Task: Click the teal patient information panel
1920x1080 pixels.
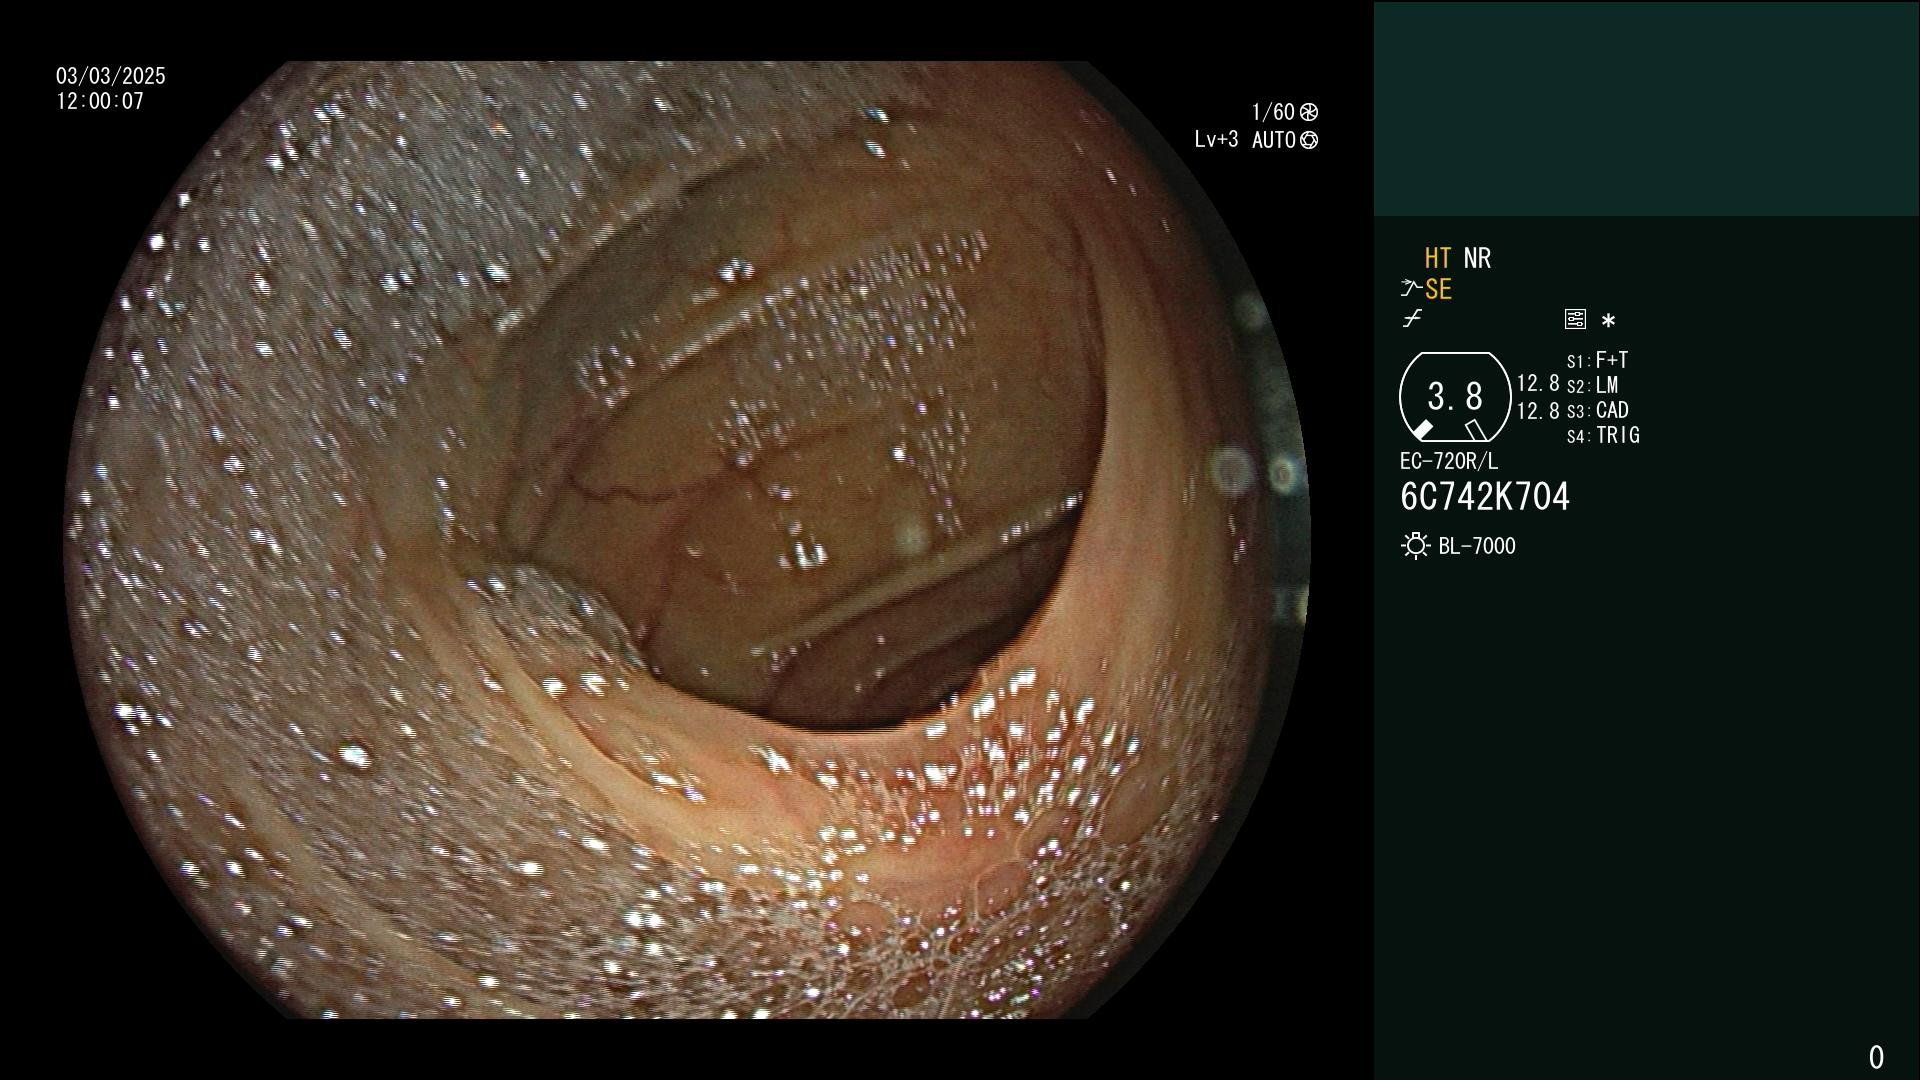Action: (1647, 108)
